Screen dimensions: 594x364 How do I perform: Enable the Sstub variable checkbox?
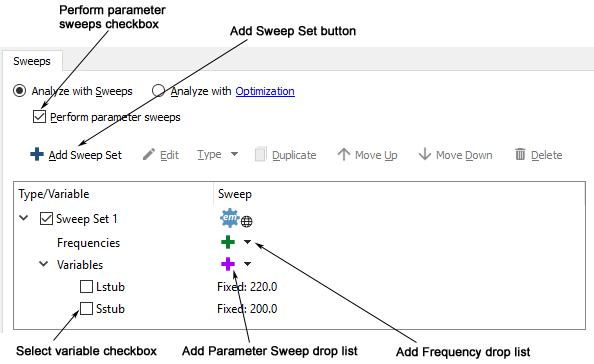[86, 308]
